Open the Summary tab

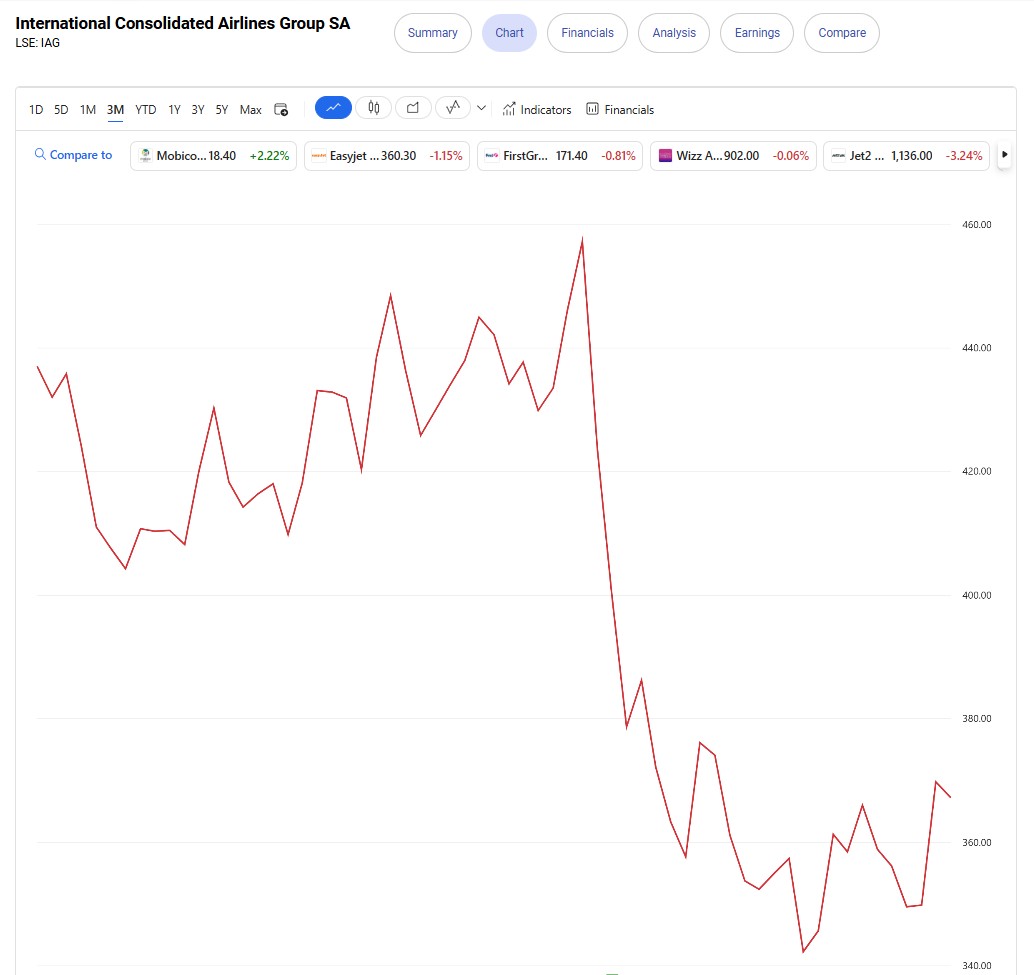click(x=432, y=33)
